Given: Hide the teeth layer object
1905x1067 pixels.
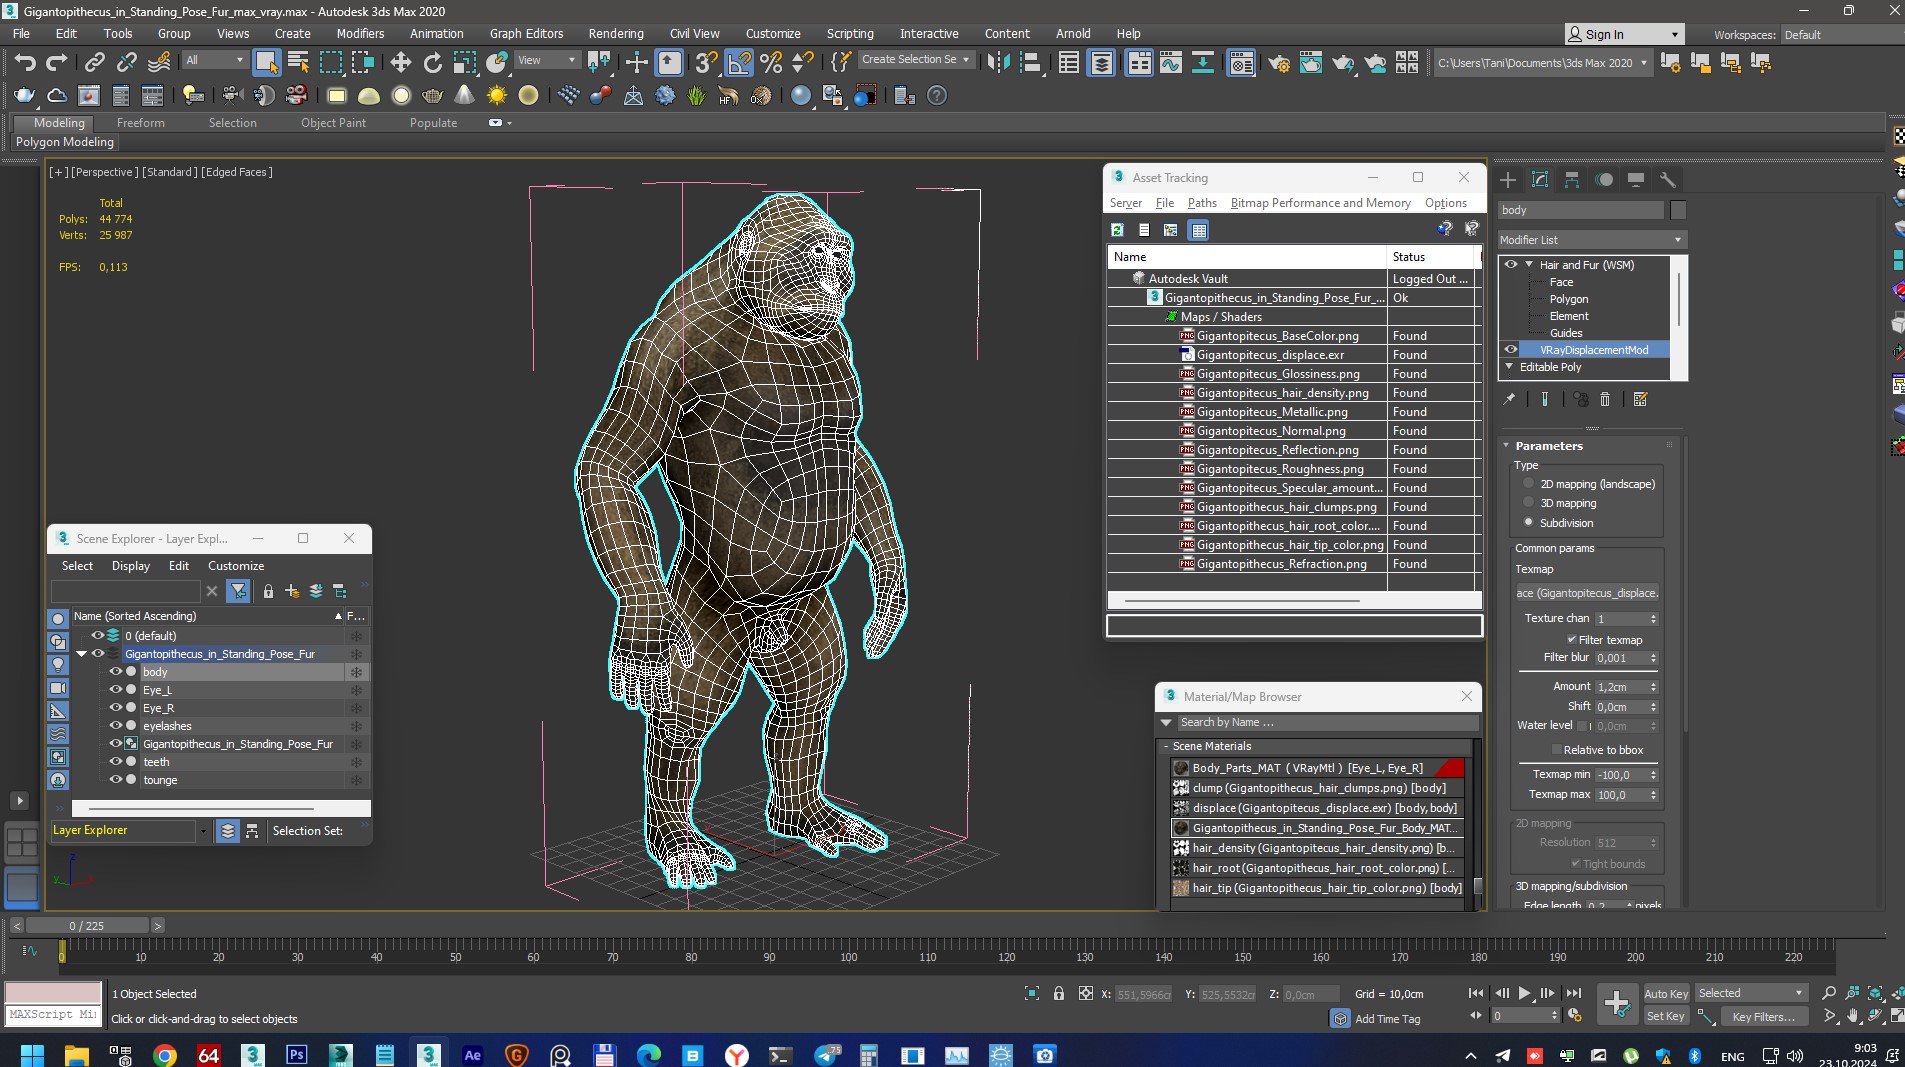Looking at the screenshot, I should 115,762.
